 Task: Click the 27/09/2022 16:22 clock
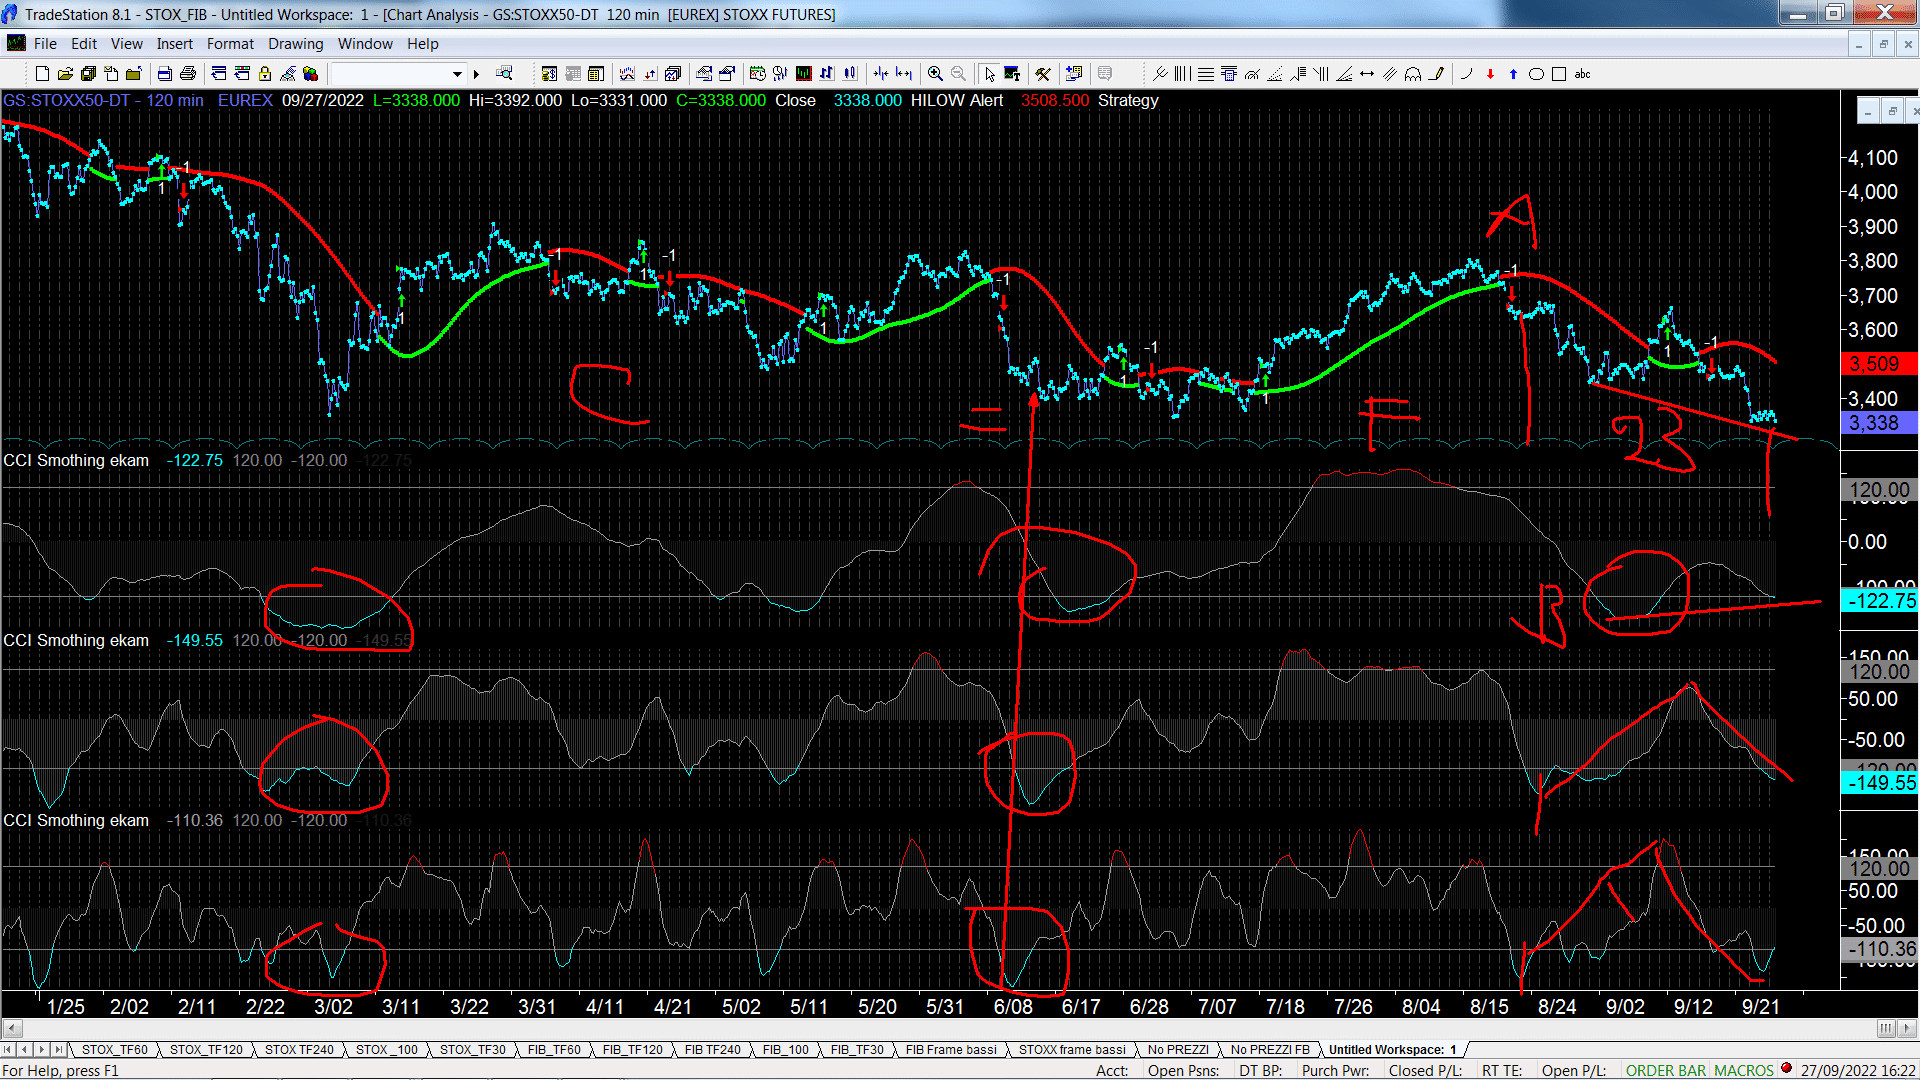1858,1071
